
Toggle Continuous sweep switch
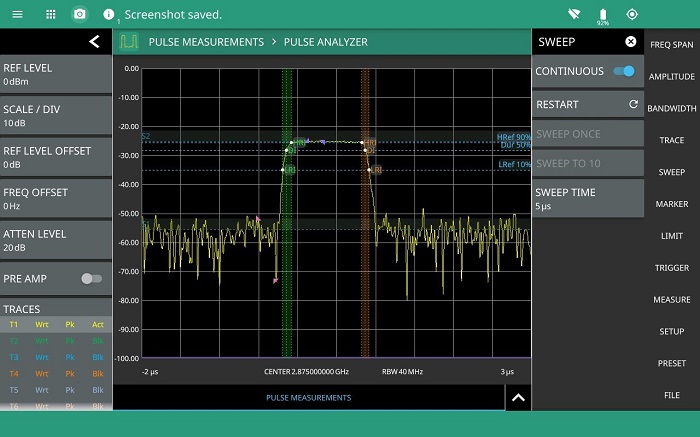(624, 71)
